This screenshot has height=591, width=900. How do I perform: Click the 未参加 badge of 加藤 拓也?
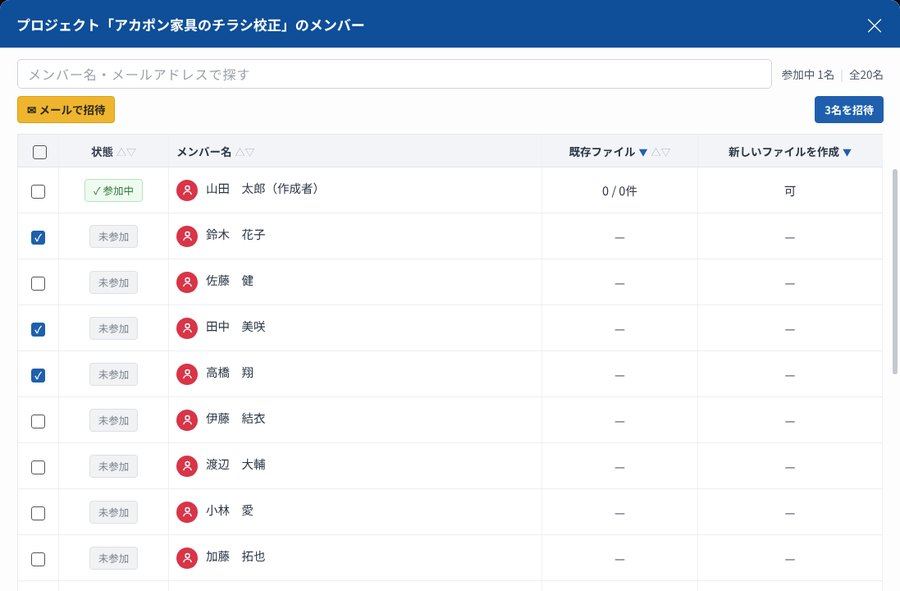114,558
